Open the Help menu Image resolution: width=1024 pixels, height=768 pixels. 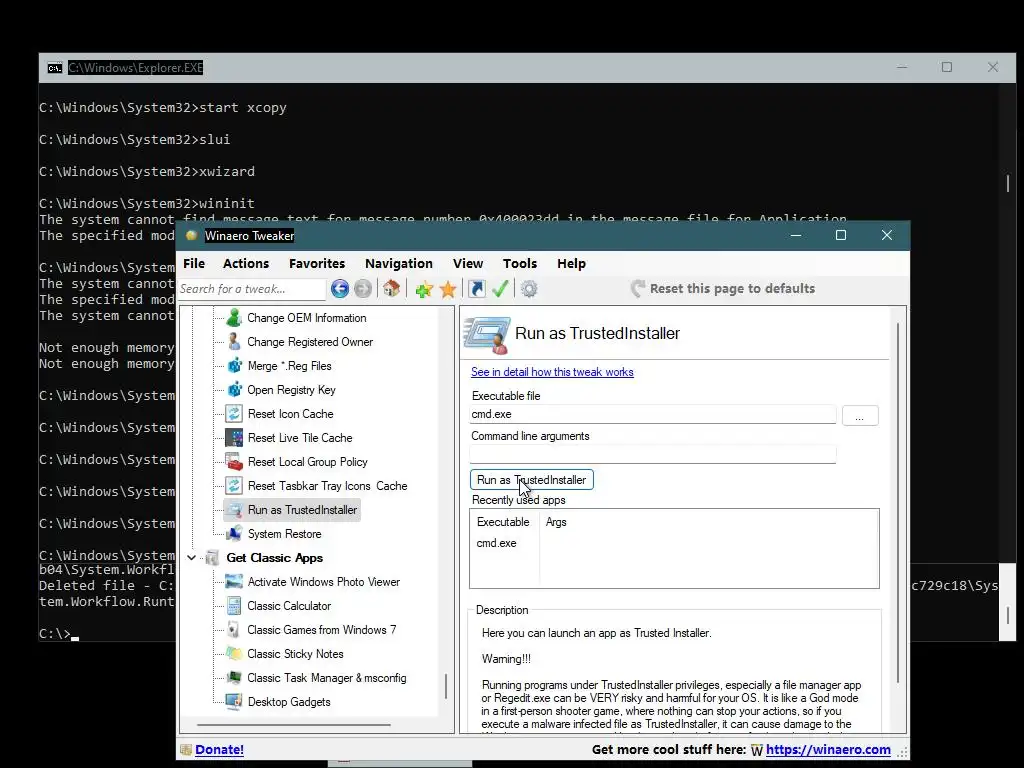[x=571, y=263]
